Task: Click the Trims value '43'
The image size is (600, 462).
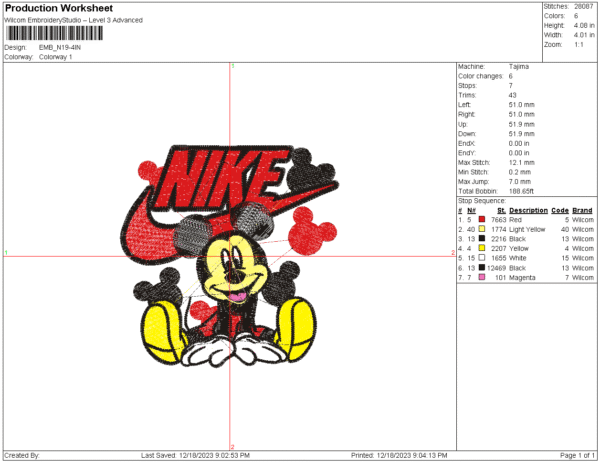Action: click(x=513, y=95)
